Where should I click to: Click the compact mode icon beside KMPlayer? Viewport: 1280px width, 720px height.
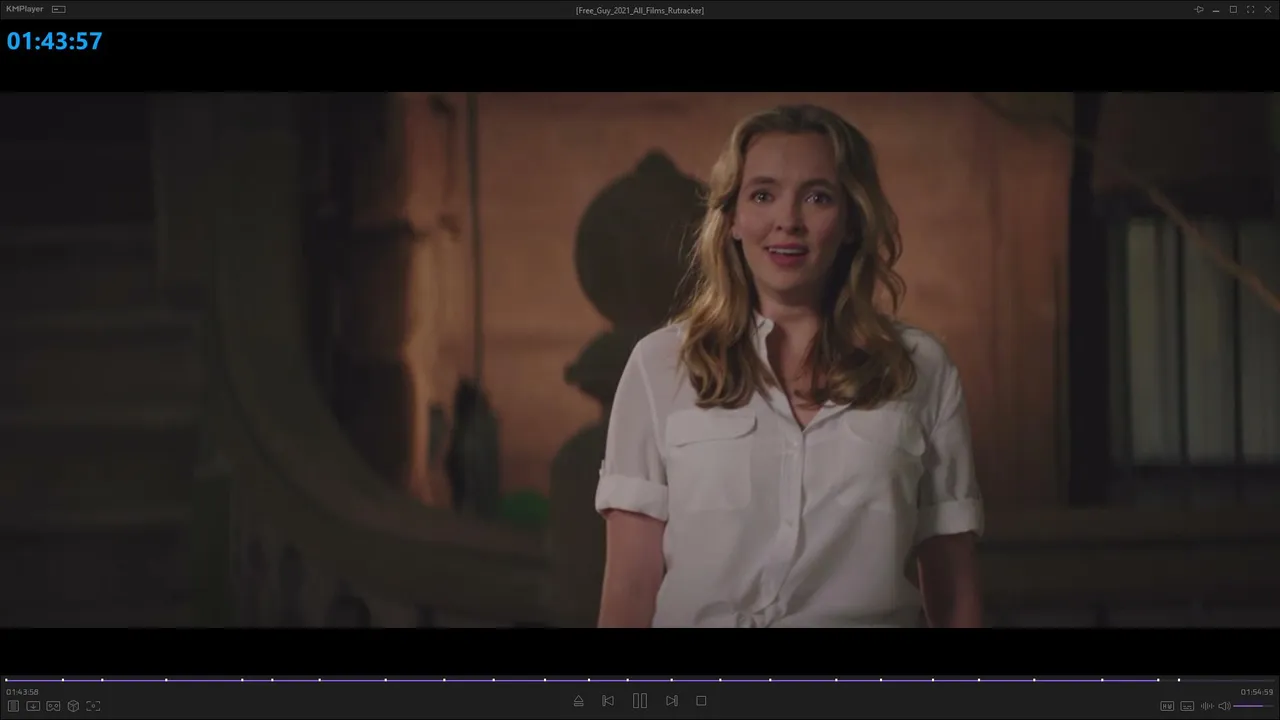click(59, 9)
